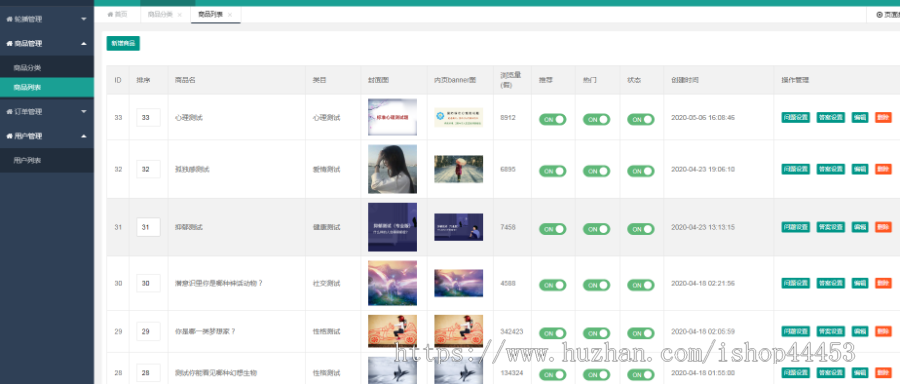Click 编辑 for 心理测试 row
This screenshot has height=384, width=900.
coord(860,117)
